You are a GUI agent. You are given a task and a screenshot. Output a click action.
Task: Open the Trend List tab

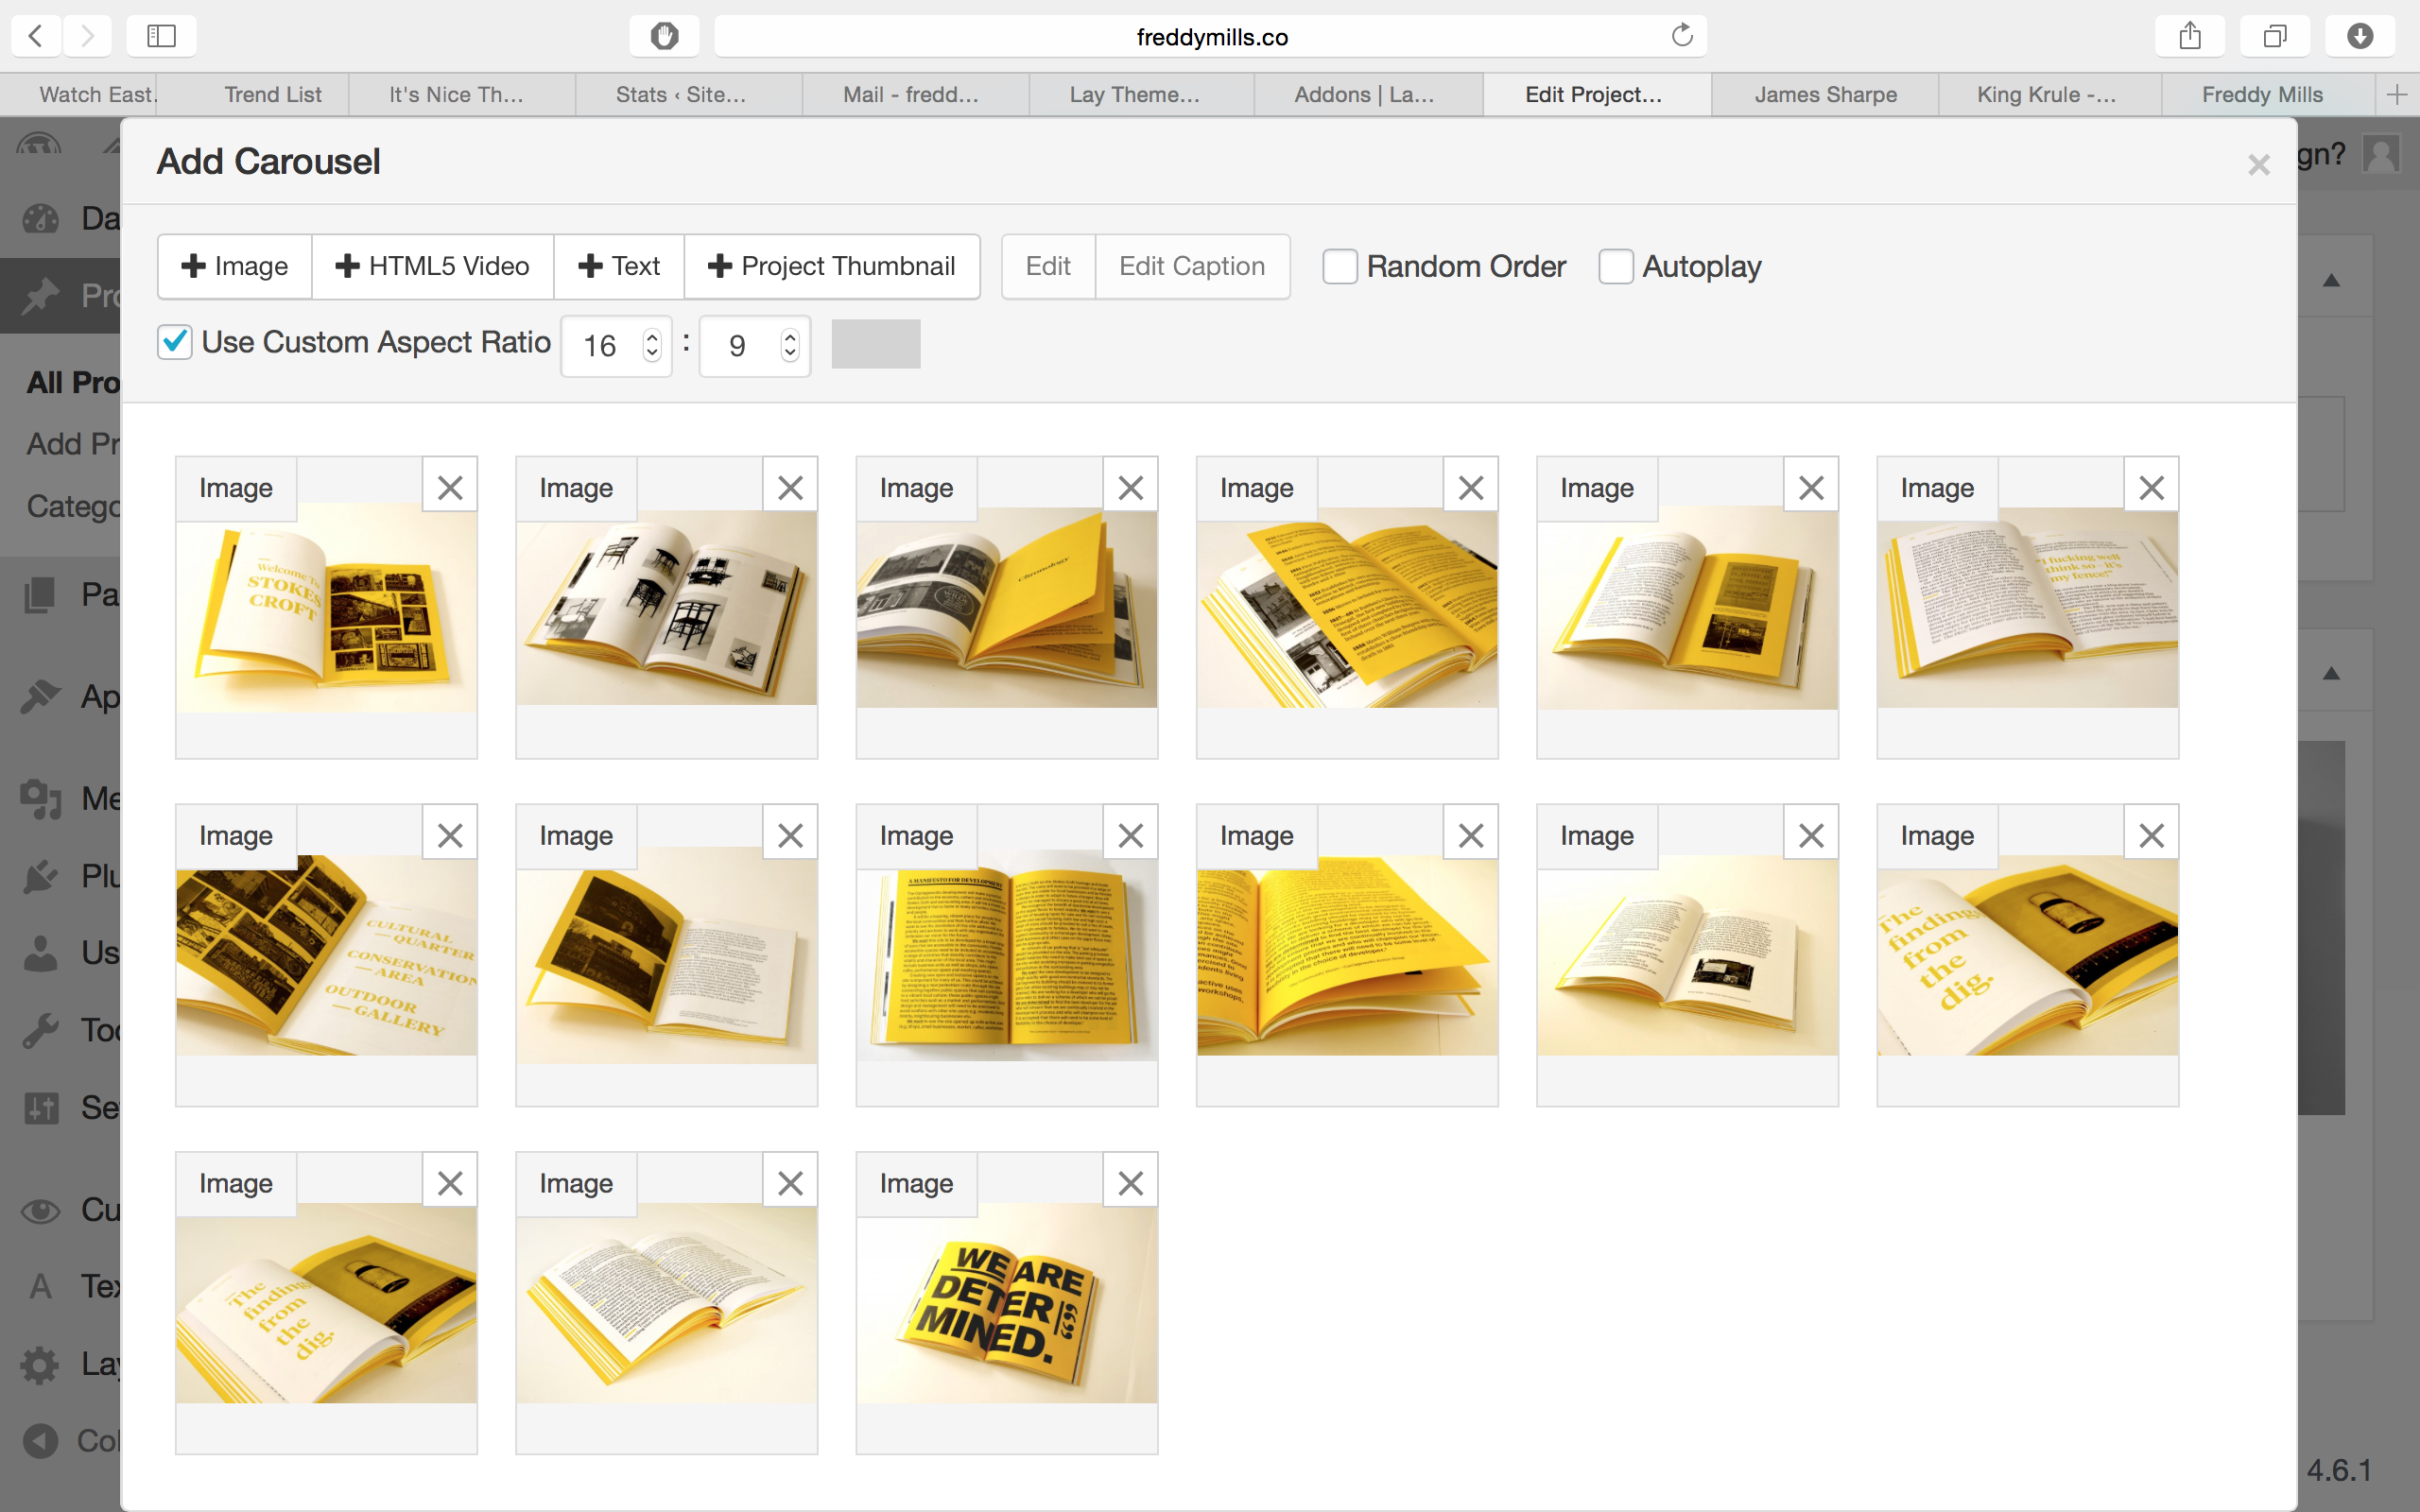(272, 94)
